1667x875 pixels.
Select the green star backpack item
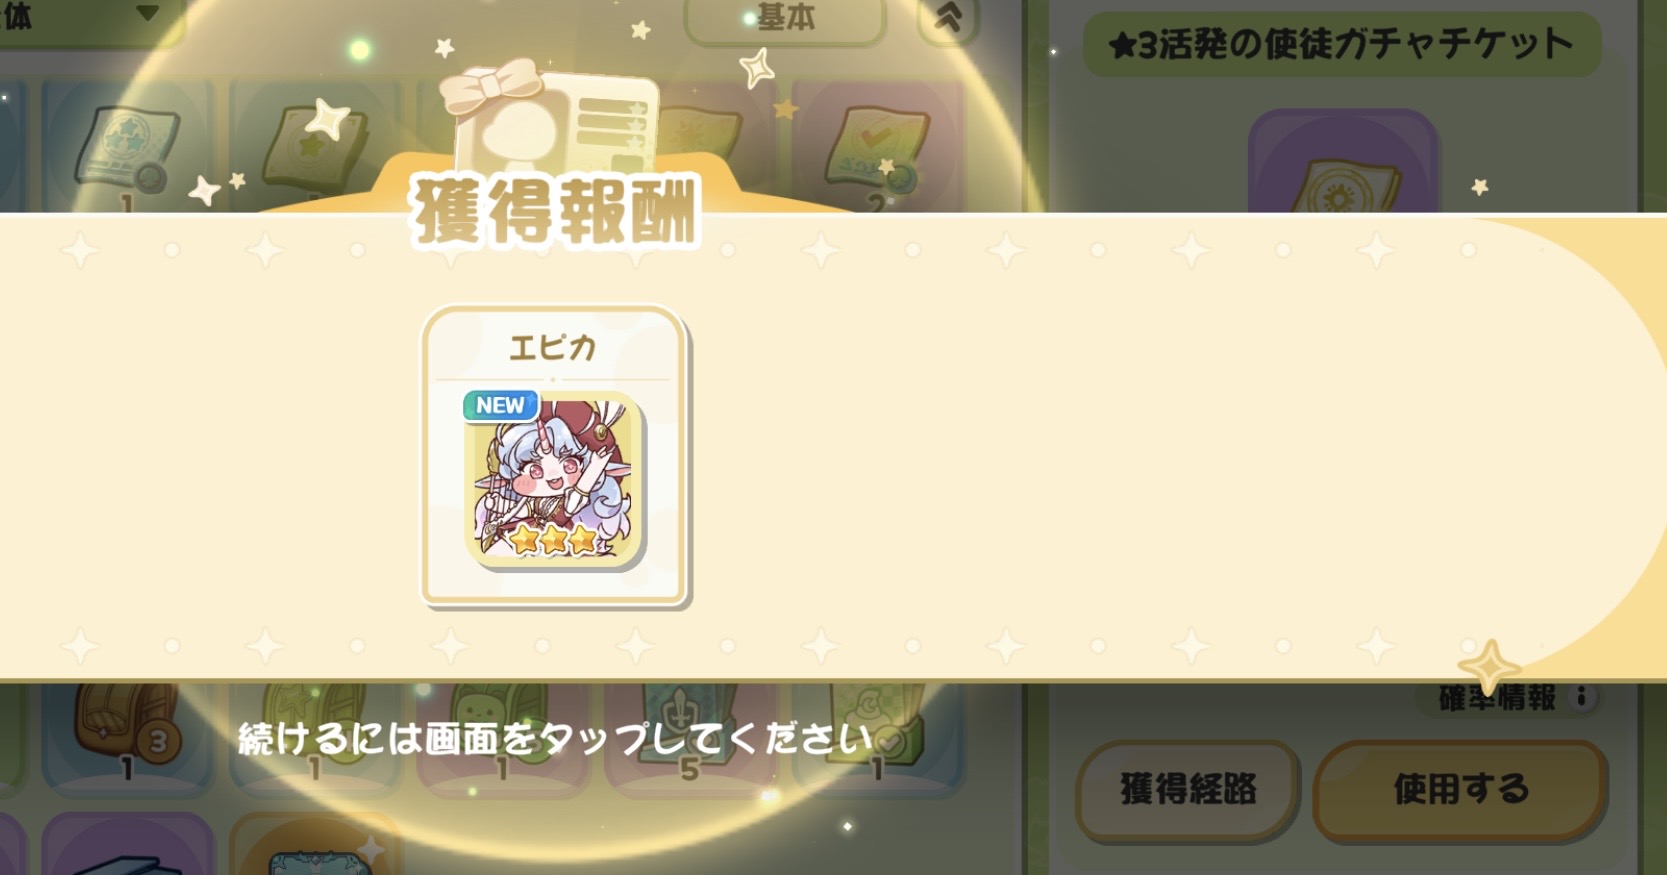click(314, 735)
